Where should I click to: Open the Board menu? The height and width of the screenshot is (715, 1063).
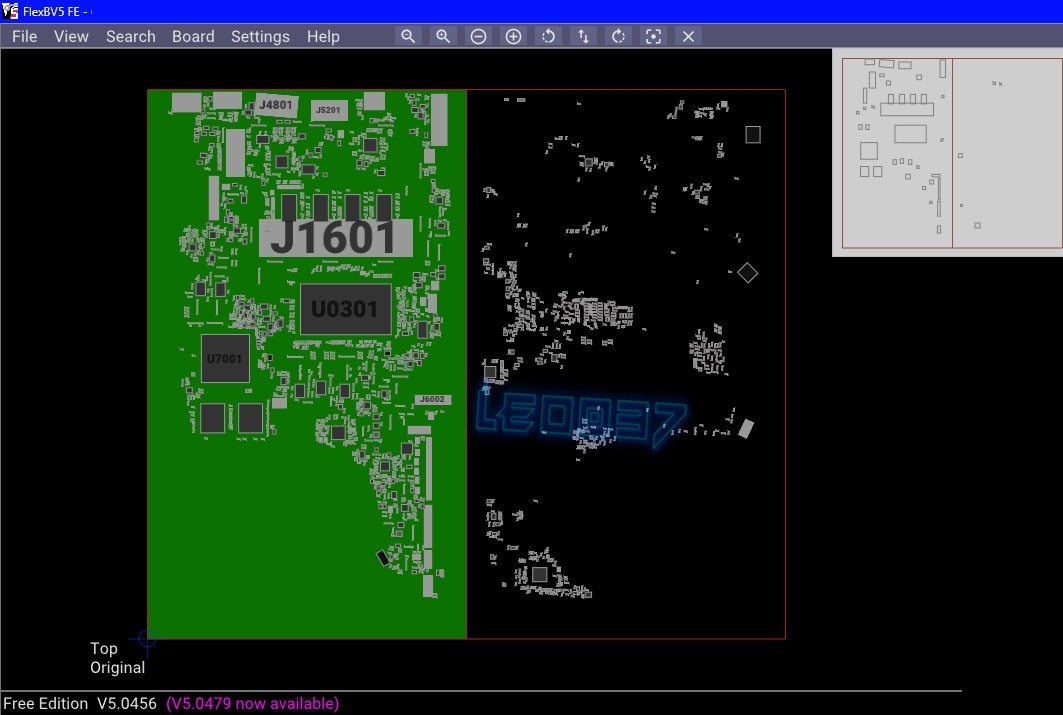(x=193, y=37)
